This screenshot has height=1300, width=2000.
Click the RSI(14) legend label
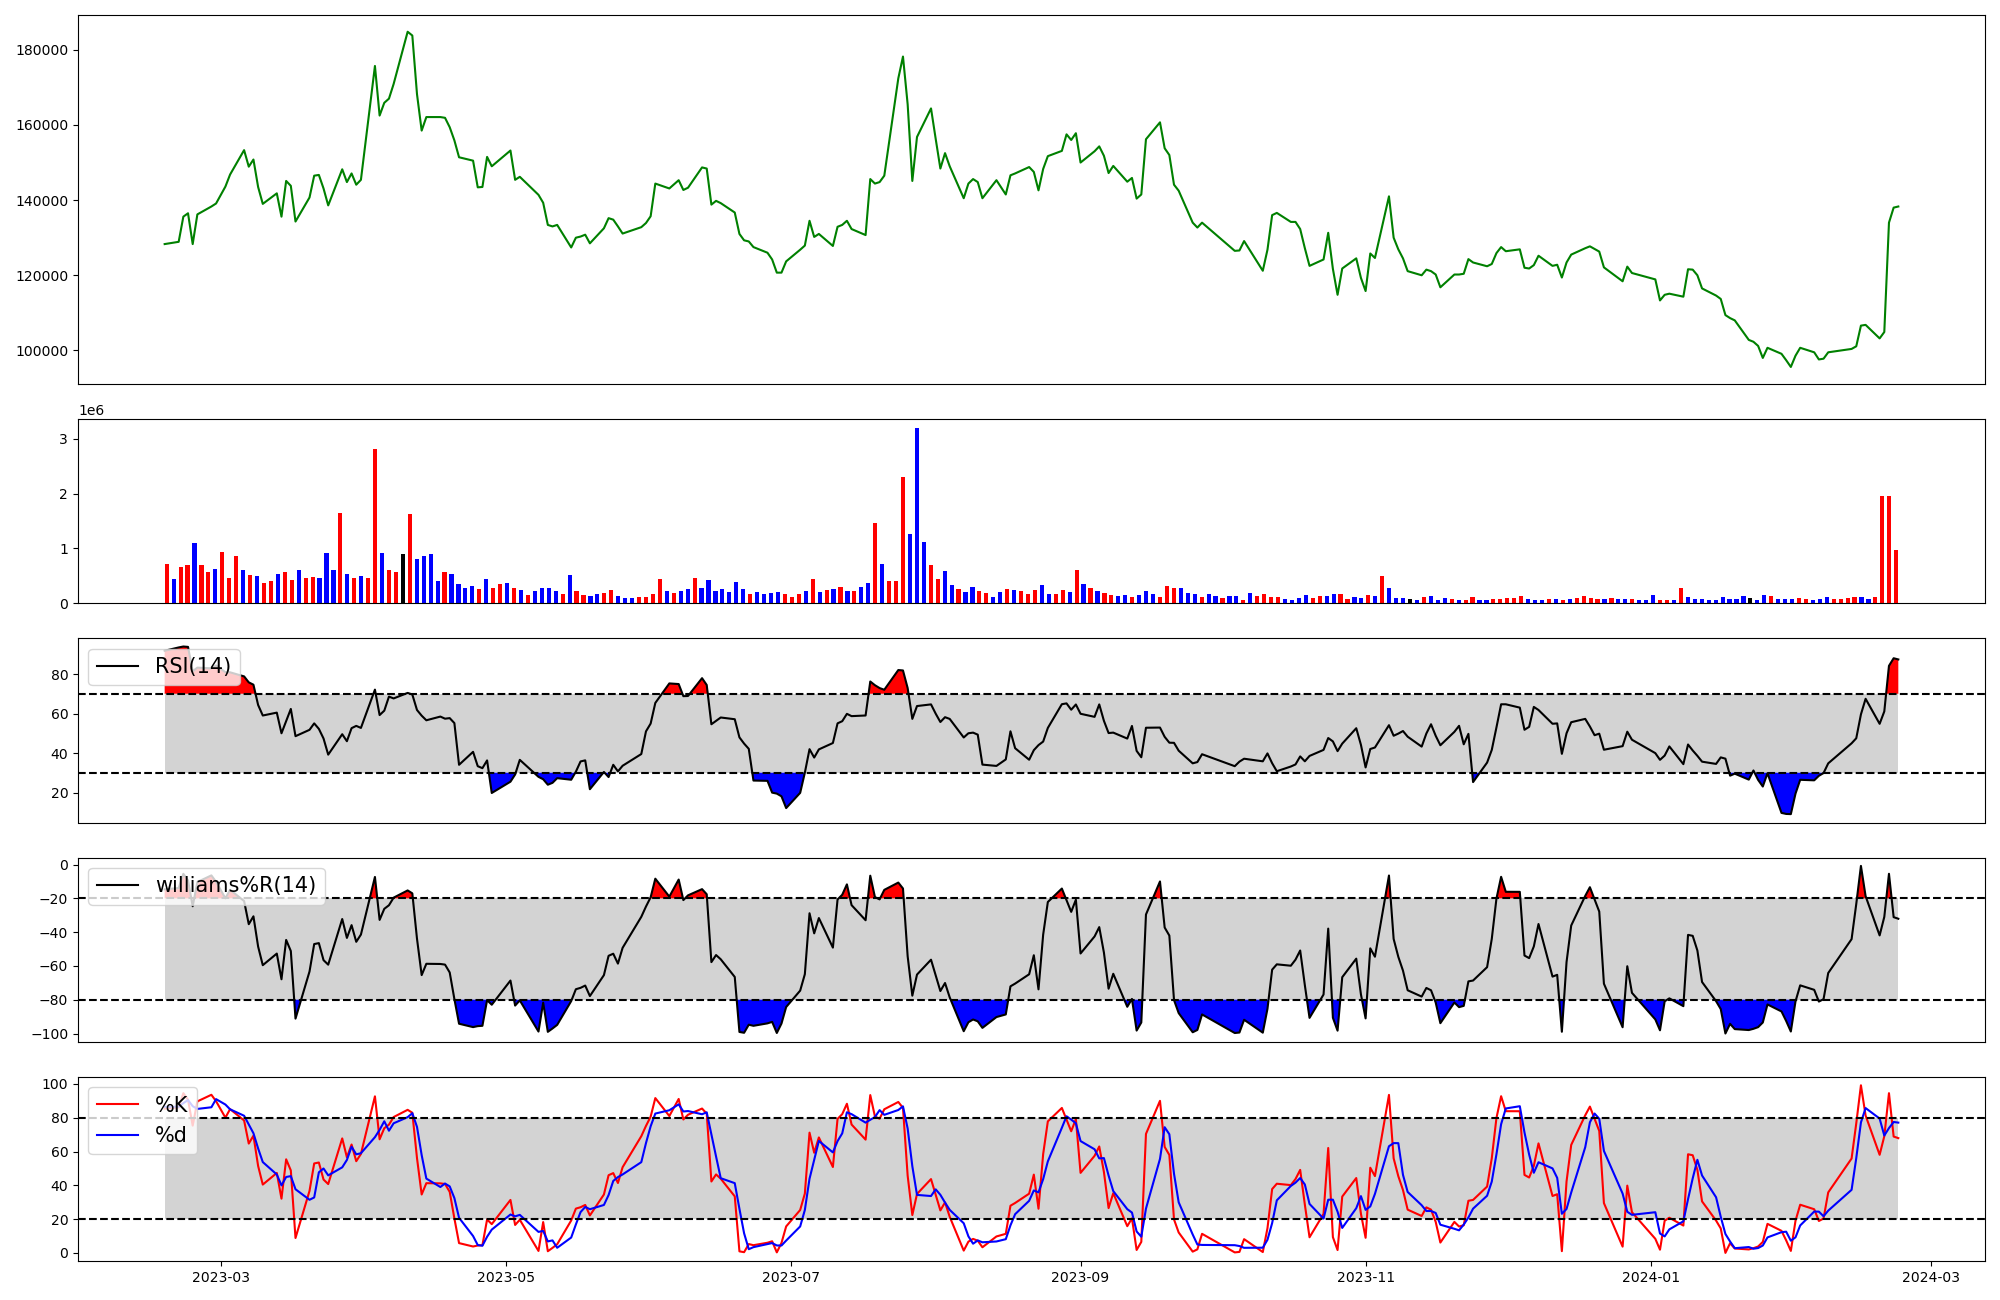click(192, 666)
